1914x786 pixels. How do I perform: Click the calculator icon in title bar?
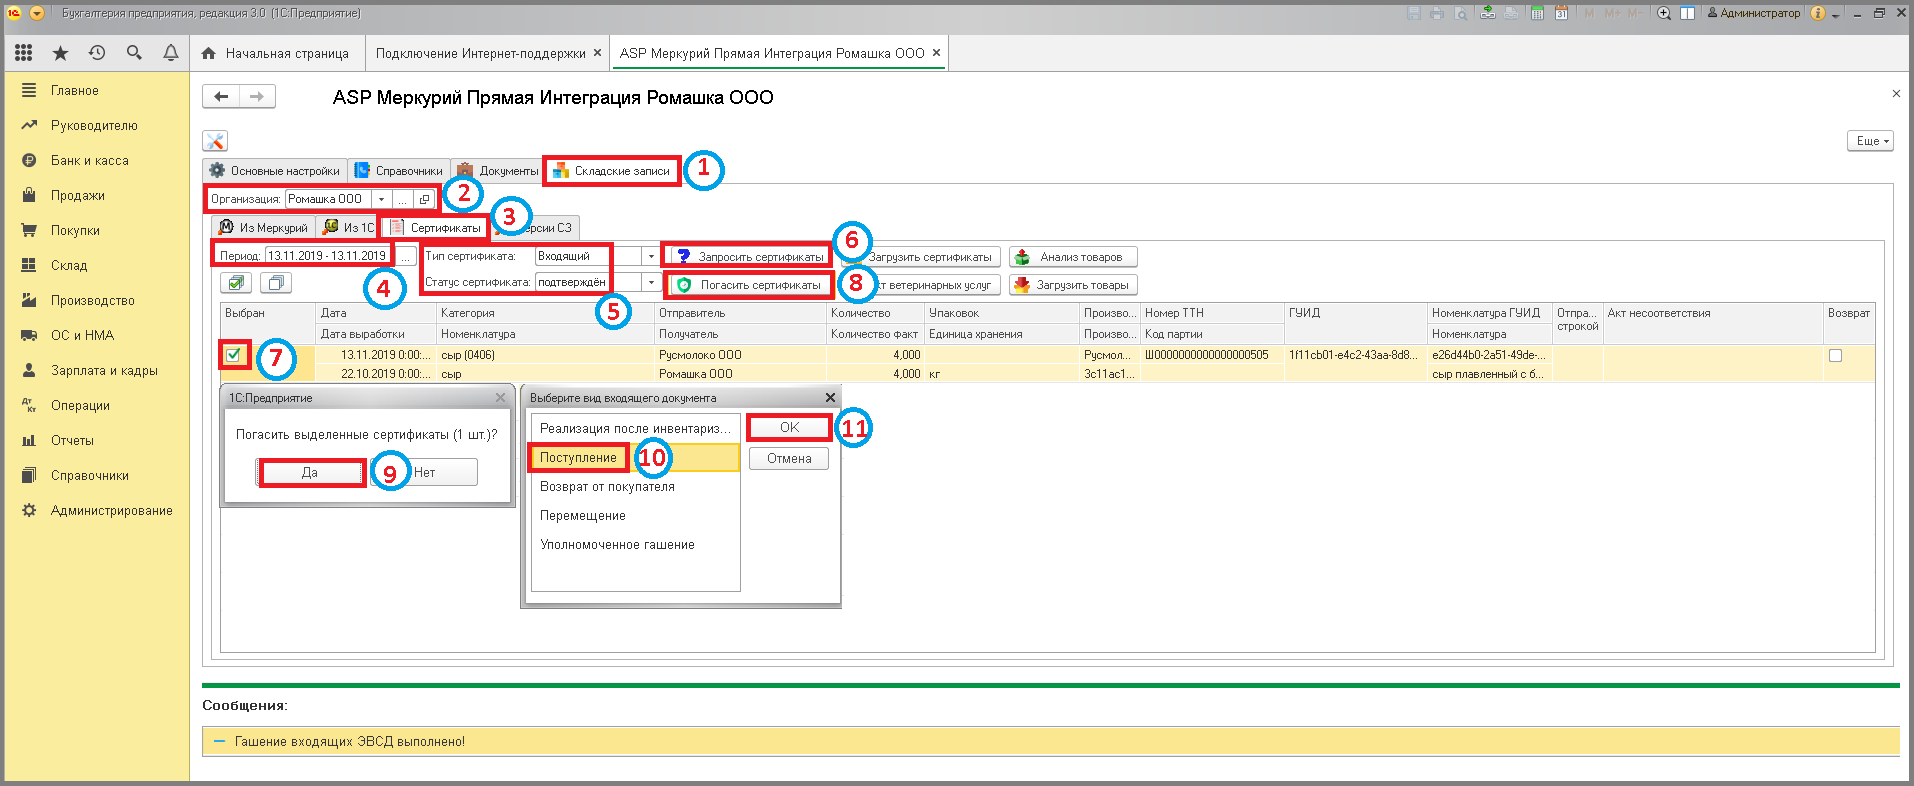[1537, 13]
